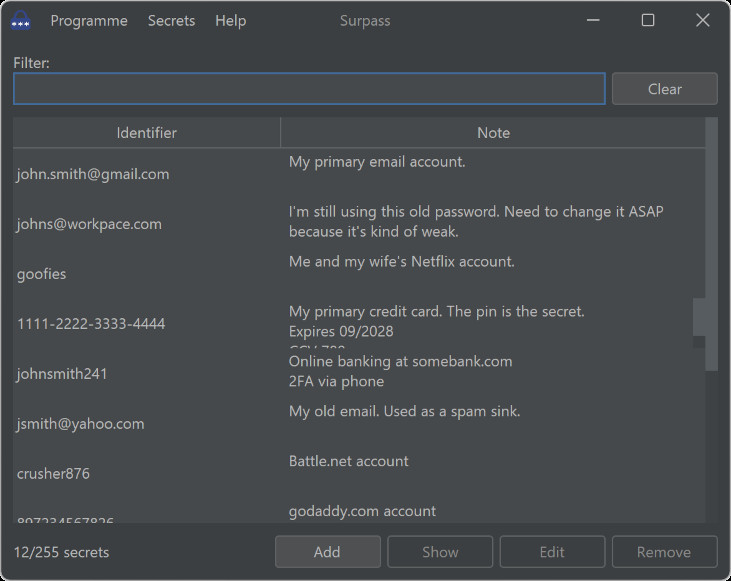This screenshot has height=581, width=731.
Task: Open the Secrets menu
Action: tap(171, 21)
